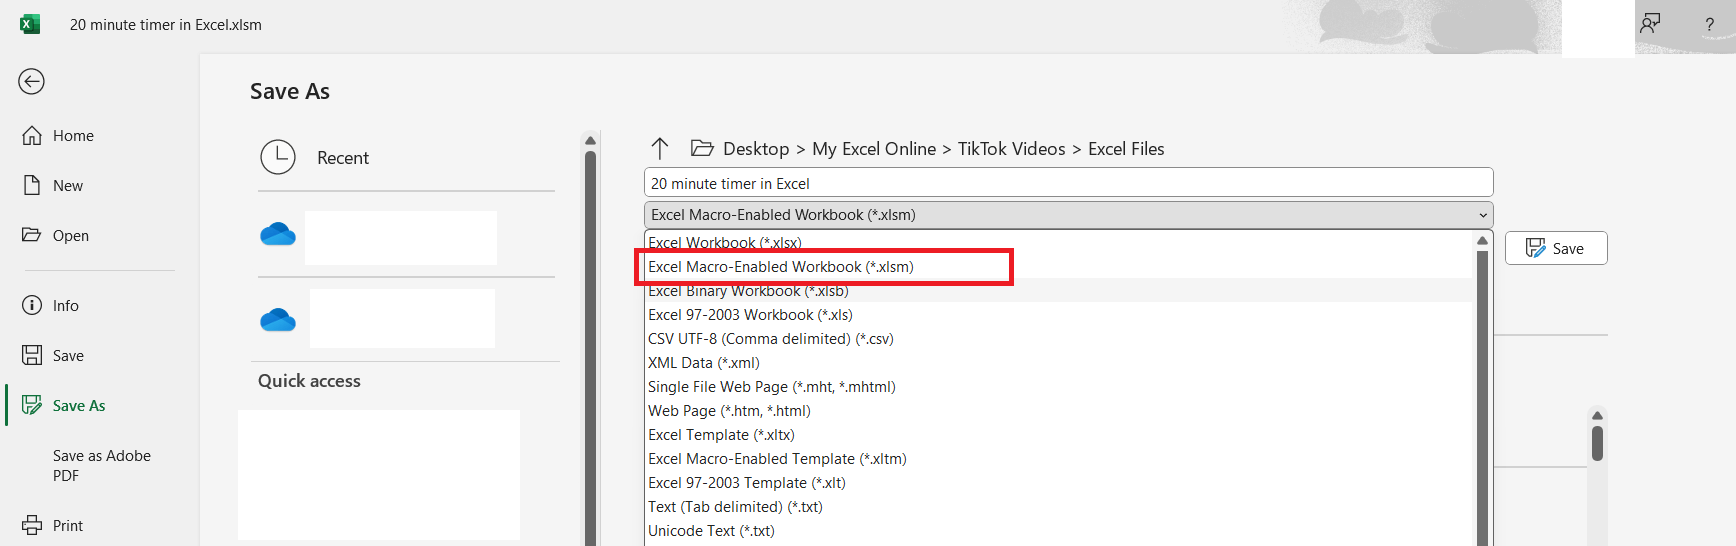Open the Info section

point(51,306)
